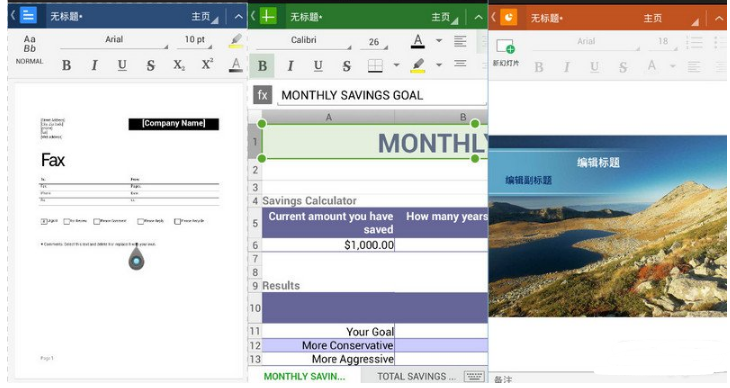The height and width of the screenshot is (388, 730).
Task: Select the Aa Bb NORMAL style button
Action: [29, 49]
